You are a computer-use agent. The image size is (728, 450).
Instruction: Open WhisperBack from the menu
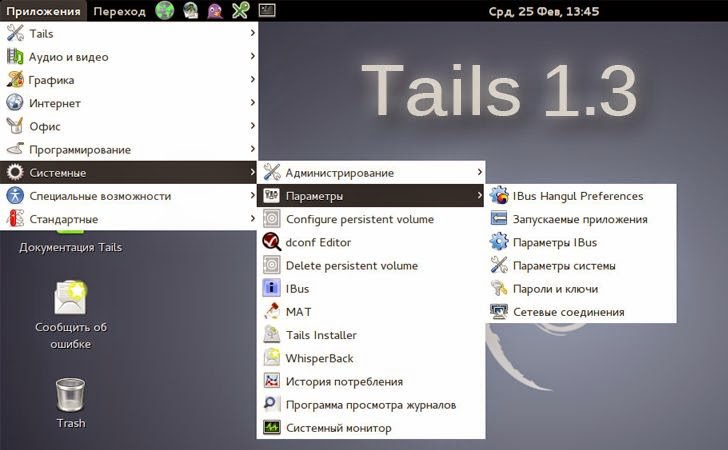click(371, 358)
